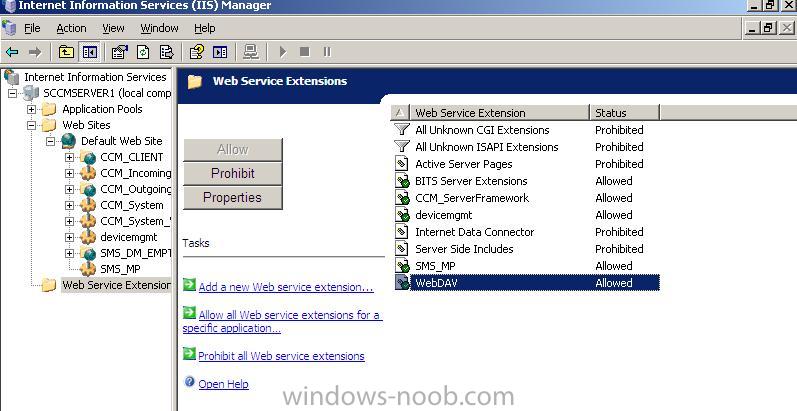The height and width of the screenshot is (411, 797).
Task: Select the Server Side Includes extension row
Action: tap(527, 249)
